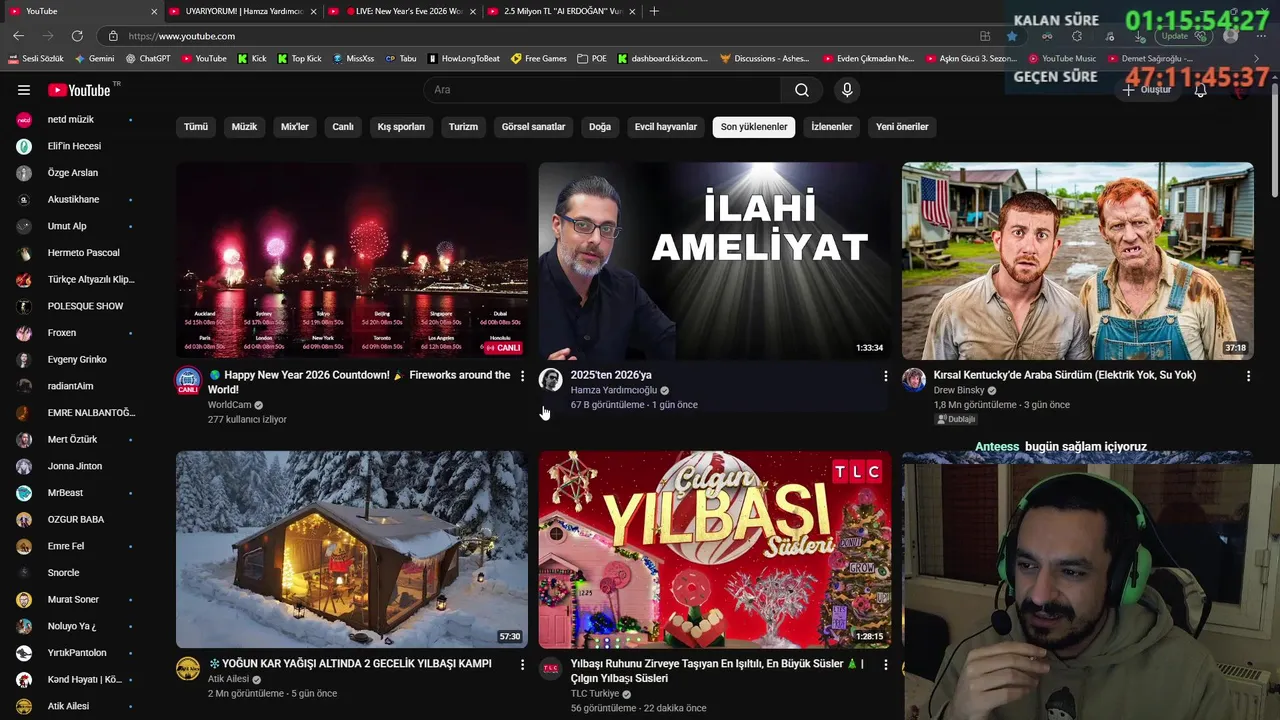Image resolution: width=1280 pixels, height=720 pixels.
Task: Click the Drew Binsky channel name link
Action: point(958,390)
